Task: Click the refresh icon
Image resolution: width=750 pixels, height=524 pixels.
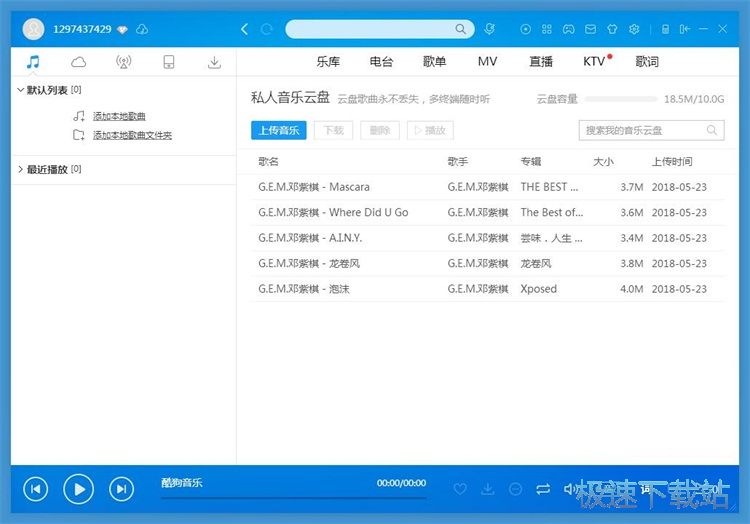Action: 266,29
